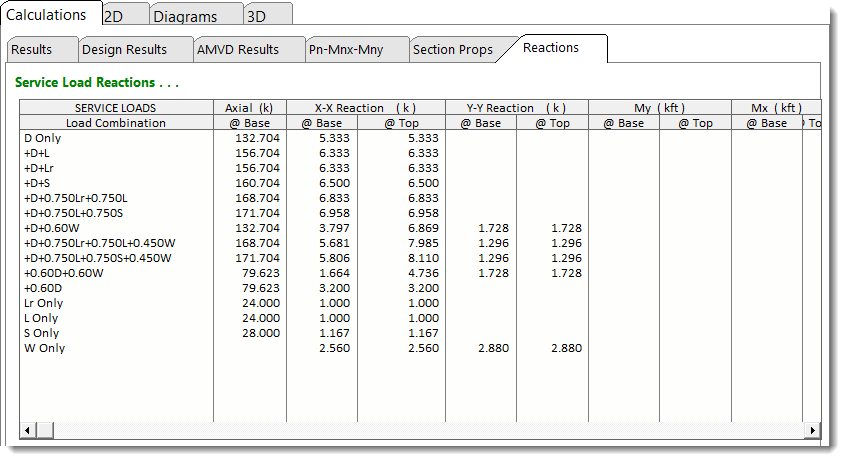
Task: Select the 'D Only' load combination row
Action: (43, 138)
